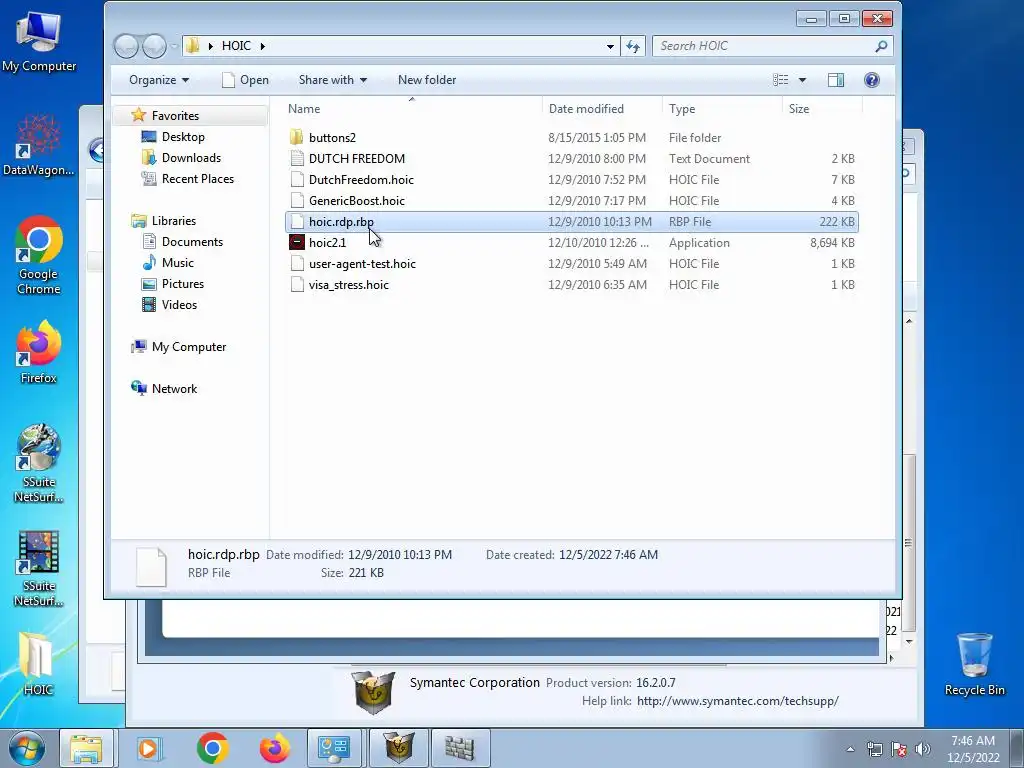Image resolution: width=1024 pixels, height=768 pixels.
Task: Click the Explorer Forward arrow button
Action: click(x=154, y=46)
